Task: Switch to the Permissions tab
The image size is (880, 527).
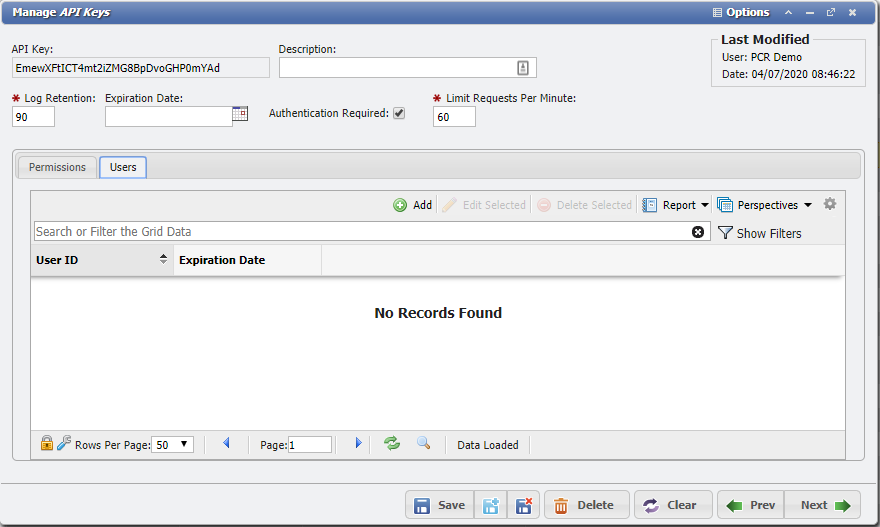Action: 57,167
